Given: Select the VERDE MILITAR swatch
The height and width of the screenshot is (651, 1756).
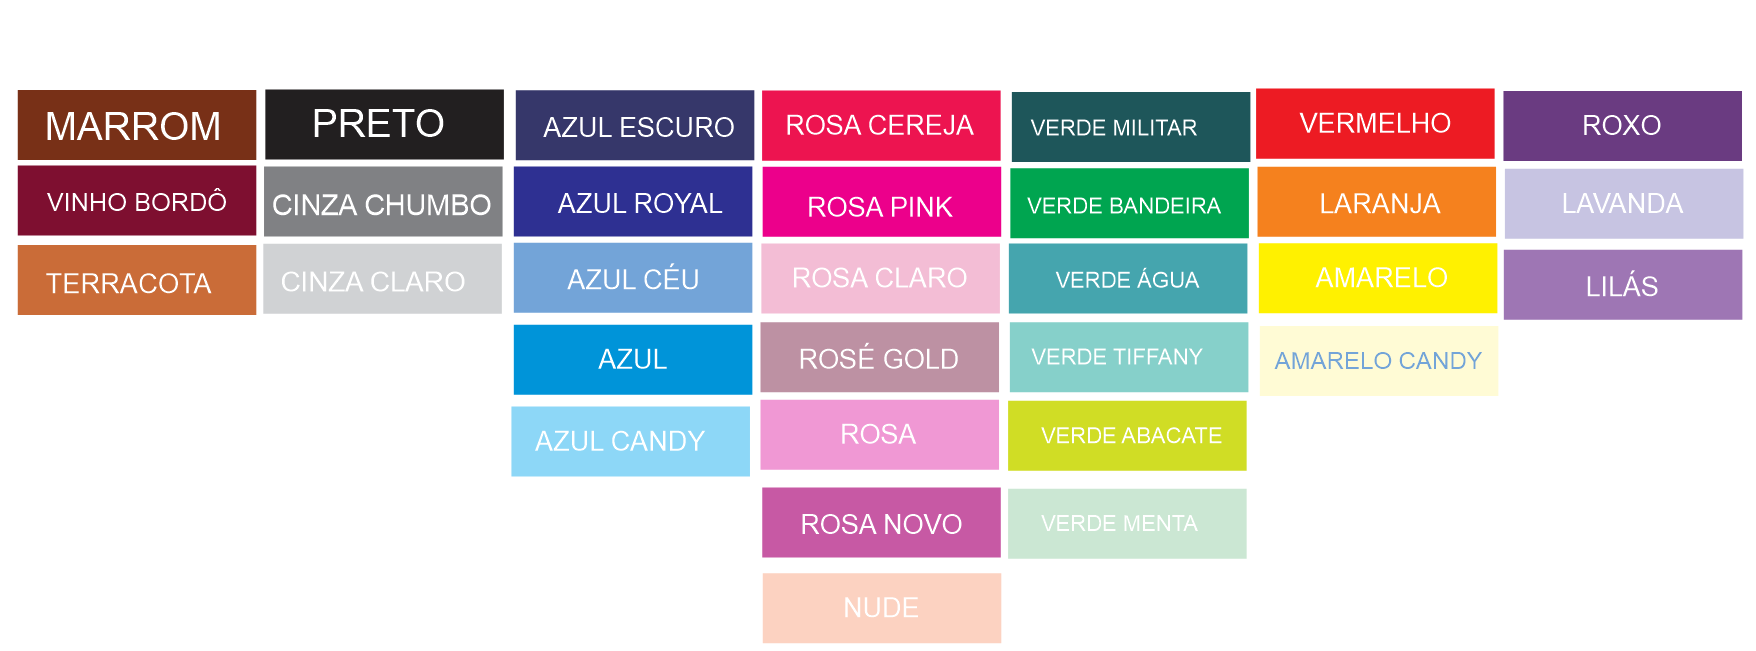Looking at the screenshot, I should (1131, 127).
